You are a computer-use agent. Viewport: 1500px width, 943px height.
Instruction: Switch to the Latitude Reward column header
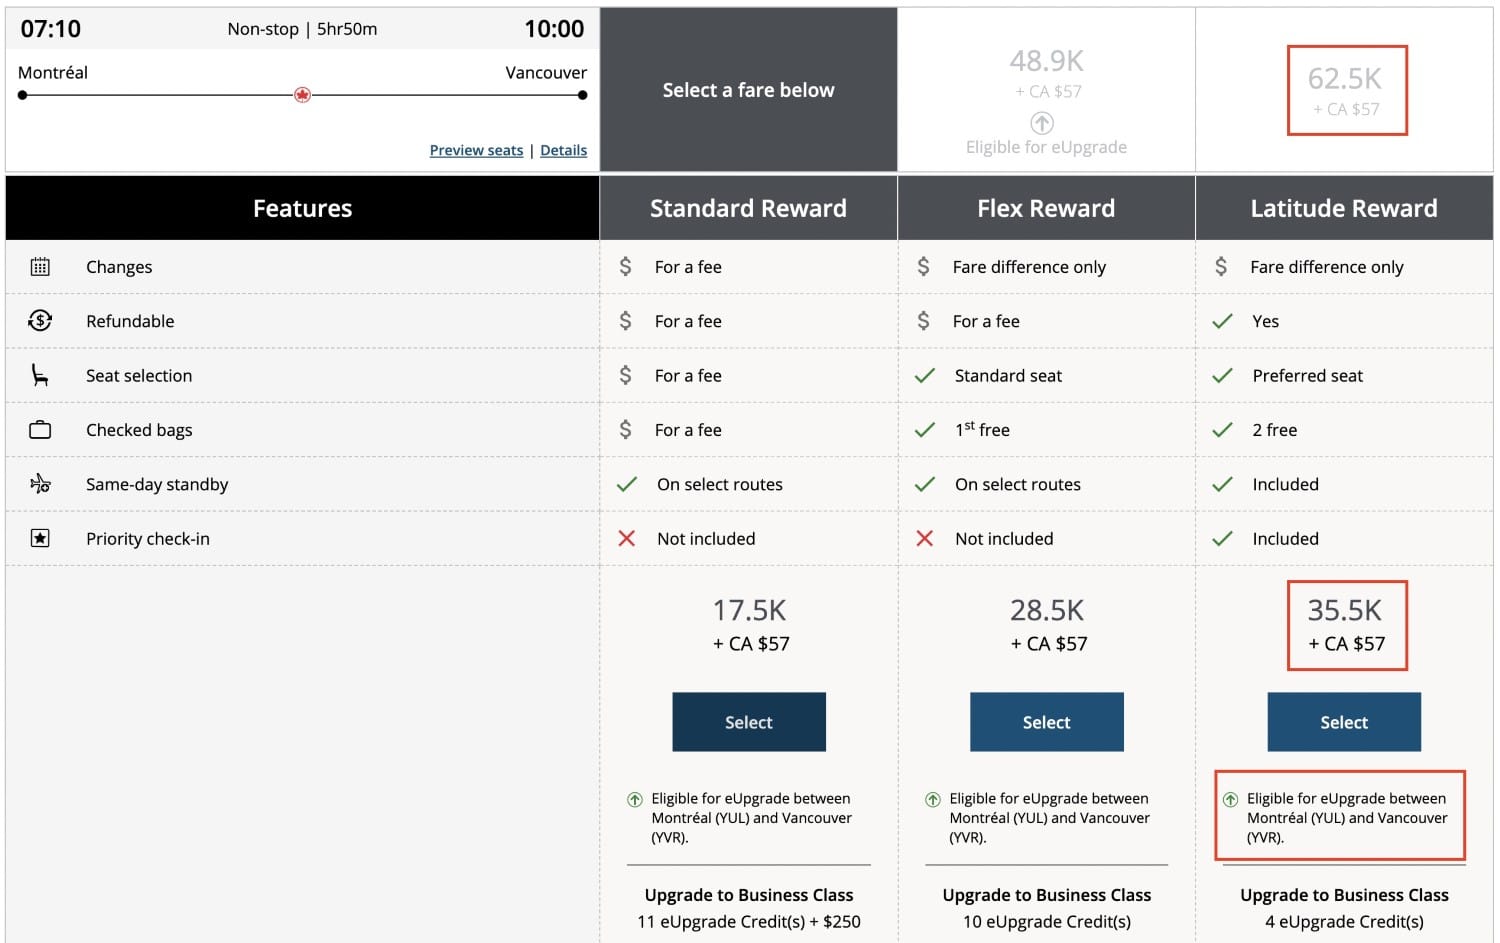tap(1344, 207)
